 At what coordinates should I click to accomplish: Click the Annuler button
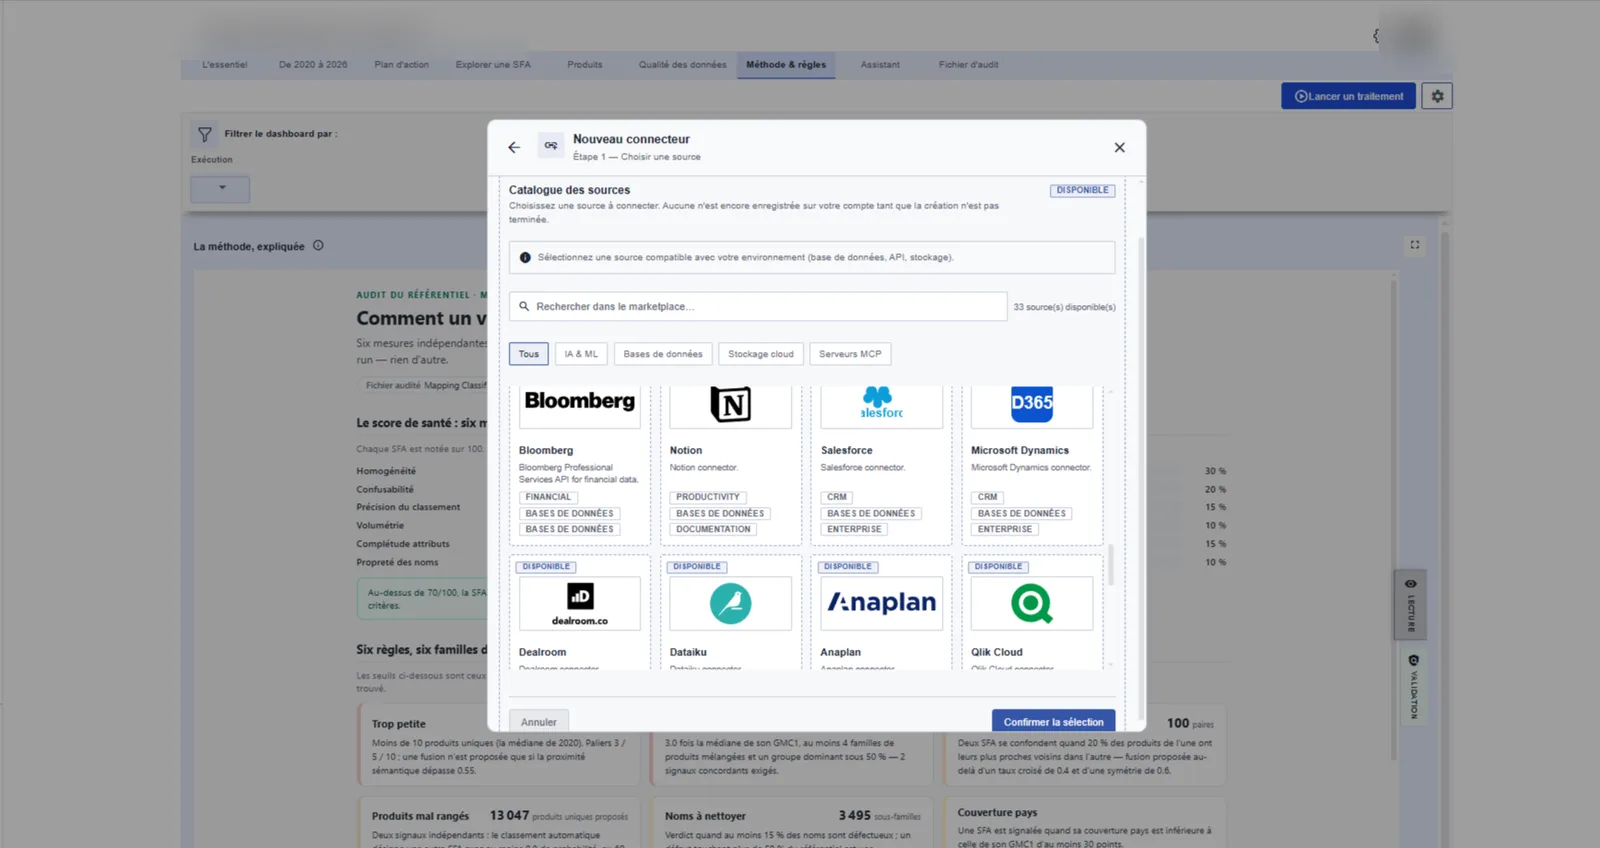(539, 721)
